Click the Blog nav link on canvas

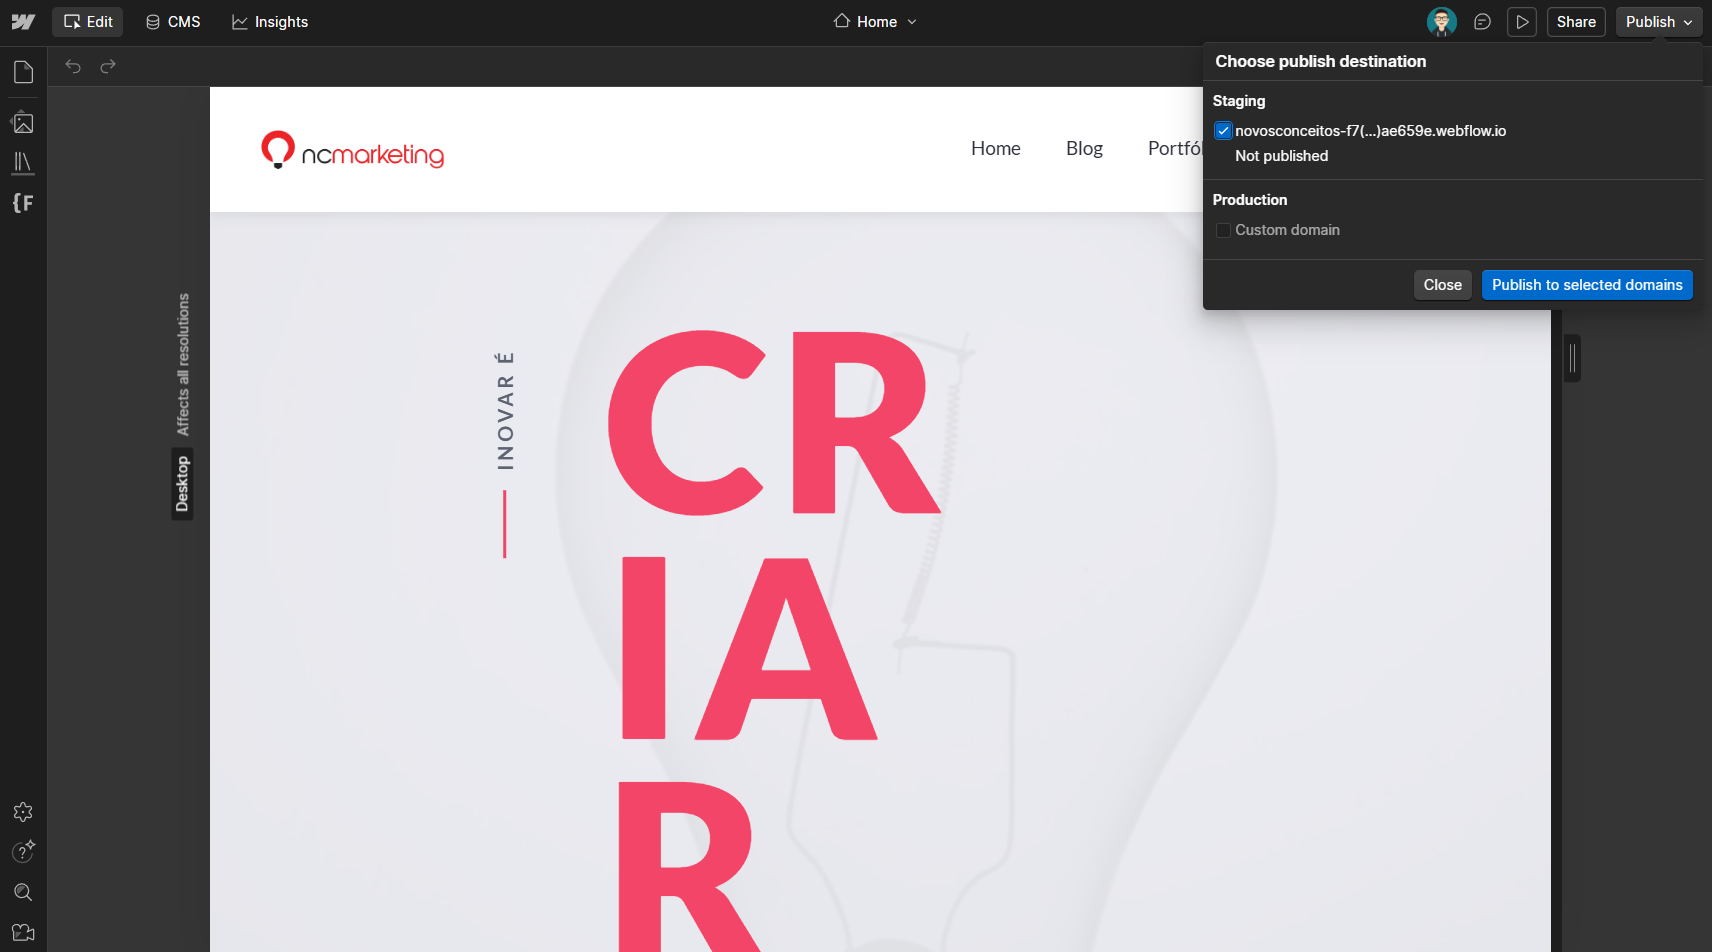click(1084, 148)
